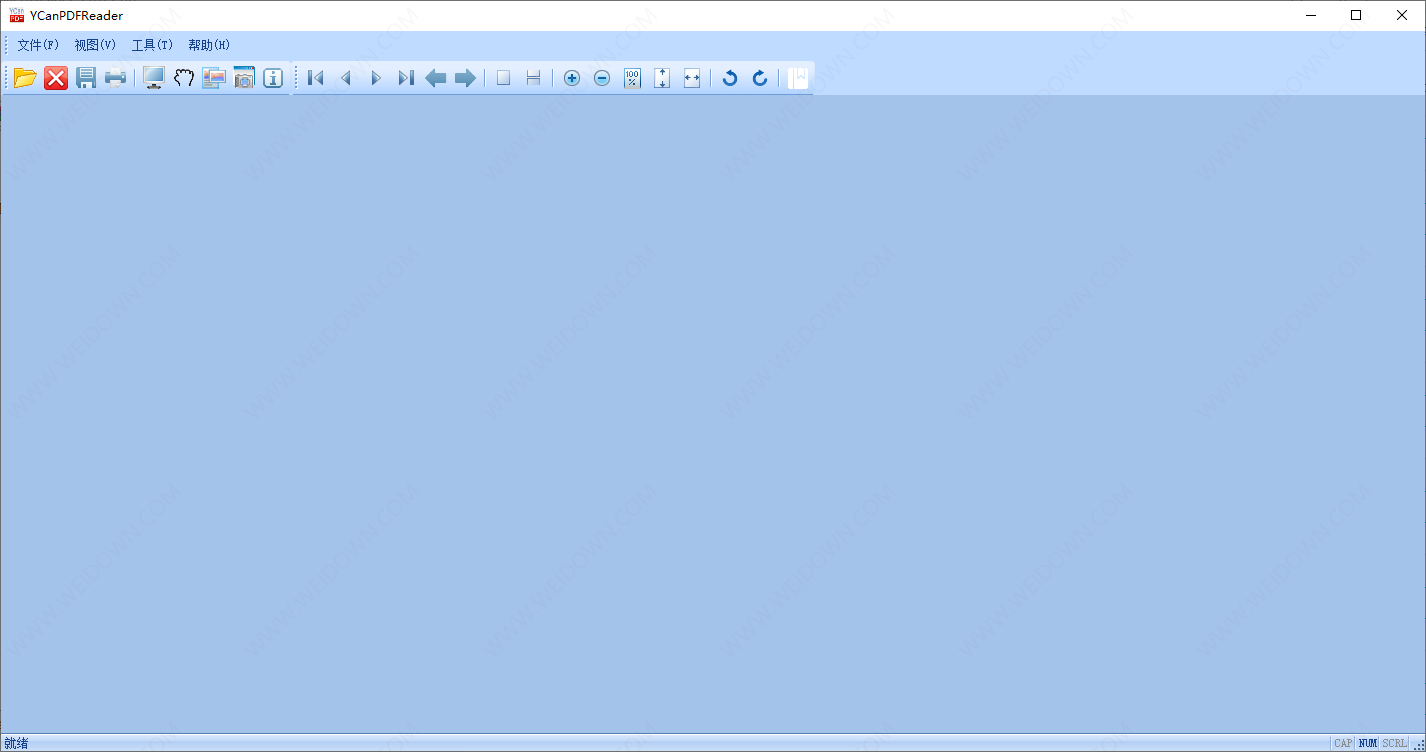The image size is (1426, 752).
Task: Zoom in with the plus icon
Action: coord(572,78)
